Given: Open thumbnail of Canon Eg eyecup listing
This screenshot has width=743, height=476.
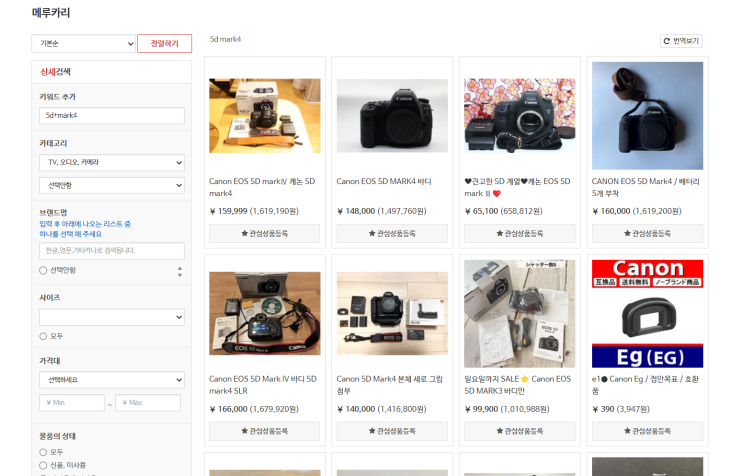Looking at the screenshot, I should 647,314.
